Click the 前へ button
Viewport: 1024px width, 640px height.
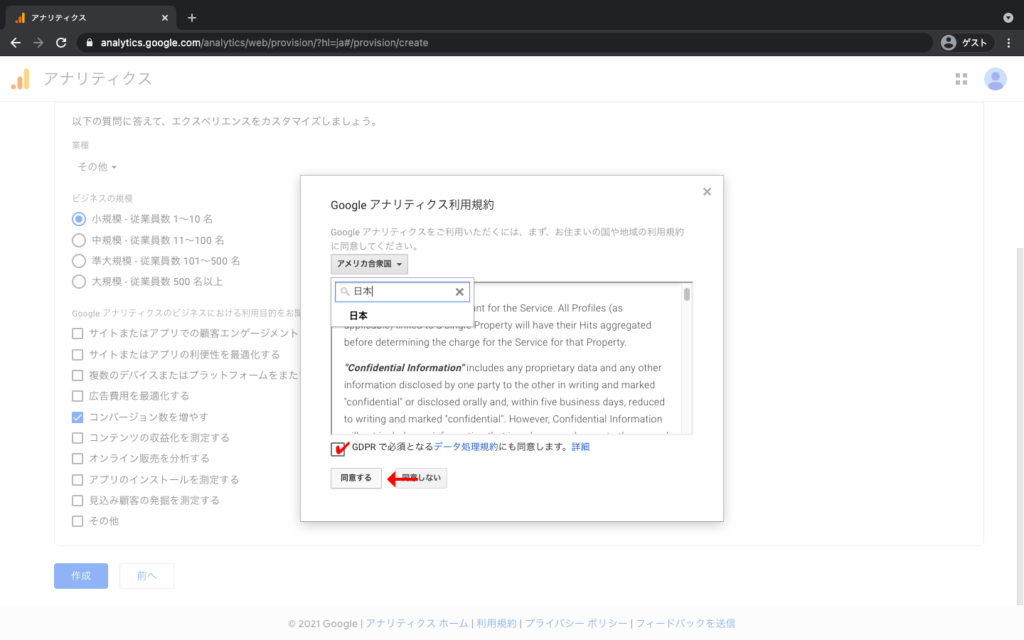(x=146, y=576)
